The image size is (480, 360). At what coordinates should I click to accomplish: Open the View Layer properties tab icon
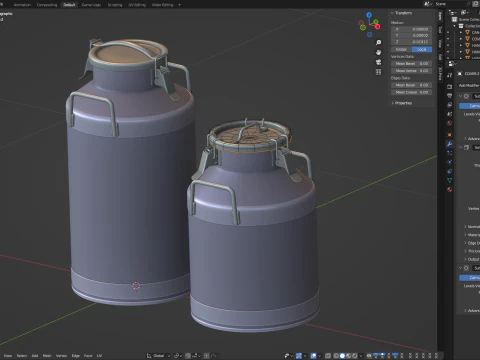pos(449,105)
